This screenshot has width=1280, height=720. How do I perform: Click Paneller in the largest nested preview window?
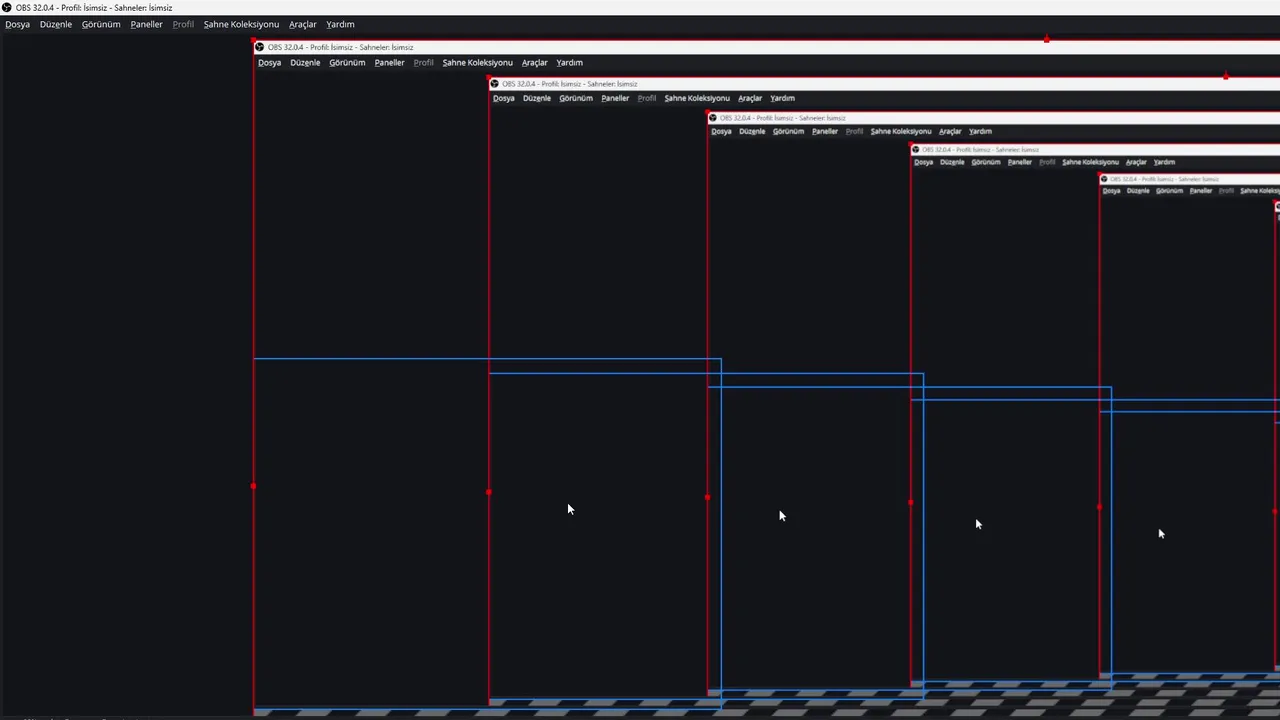click(389, 62)
